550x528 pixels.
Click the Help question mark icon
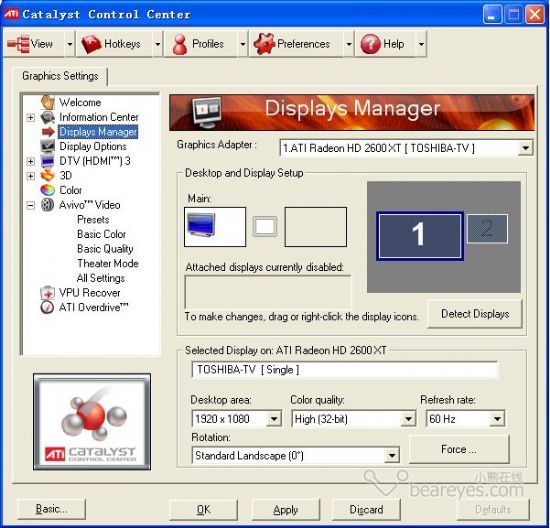(x=370, y=44)
